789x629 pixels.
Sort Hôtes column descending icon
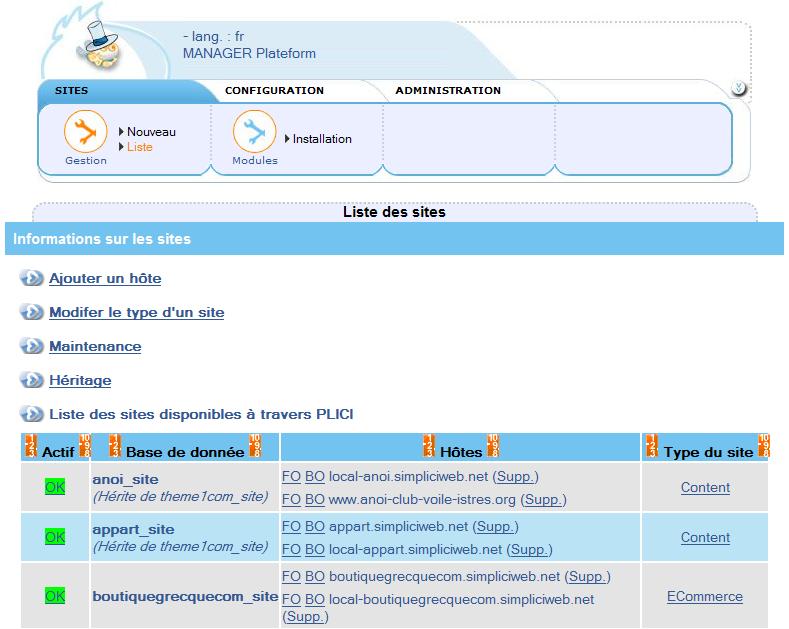pyautogui.click(x=493, y=446)
